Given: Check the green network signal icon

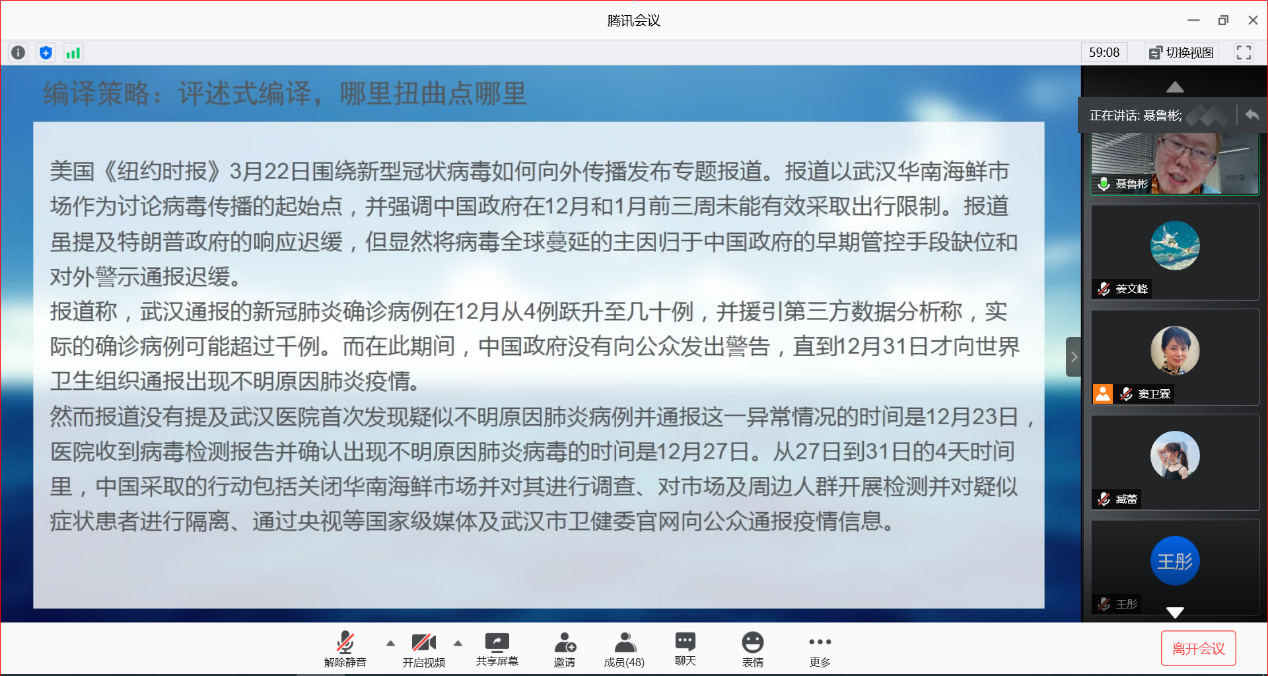Looking at the screenshot, I should coord(73,52).
